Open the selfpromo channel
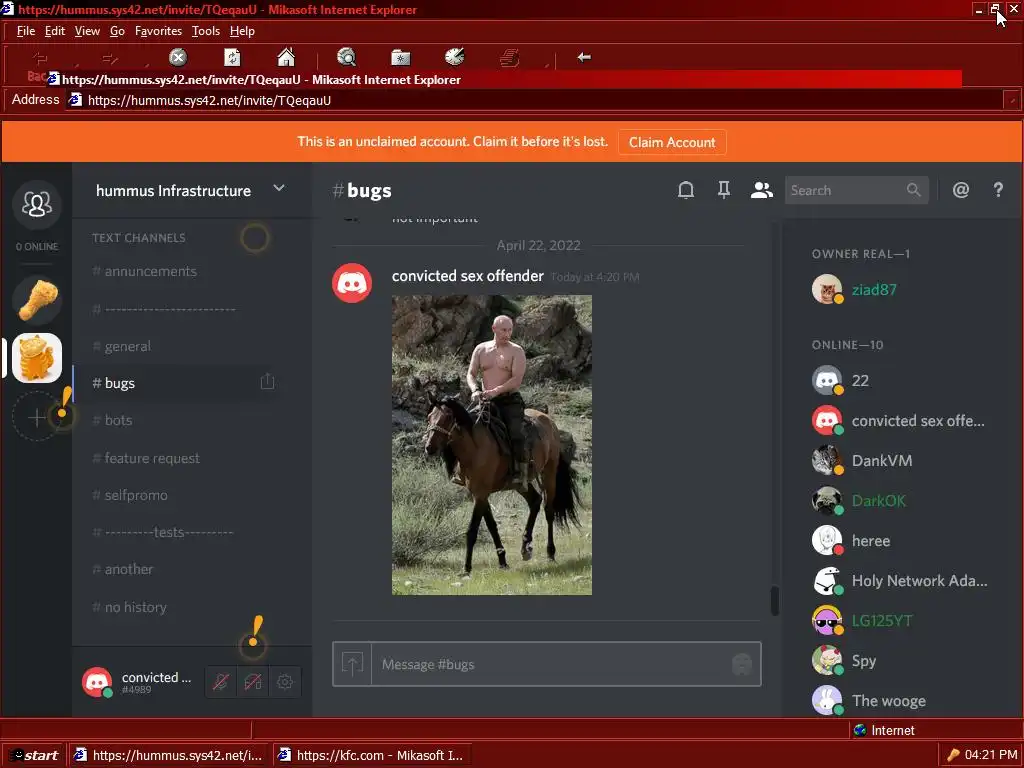 (x=176, y=495)
